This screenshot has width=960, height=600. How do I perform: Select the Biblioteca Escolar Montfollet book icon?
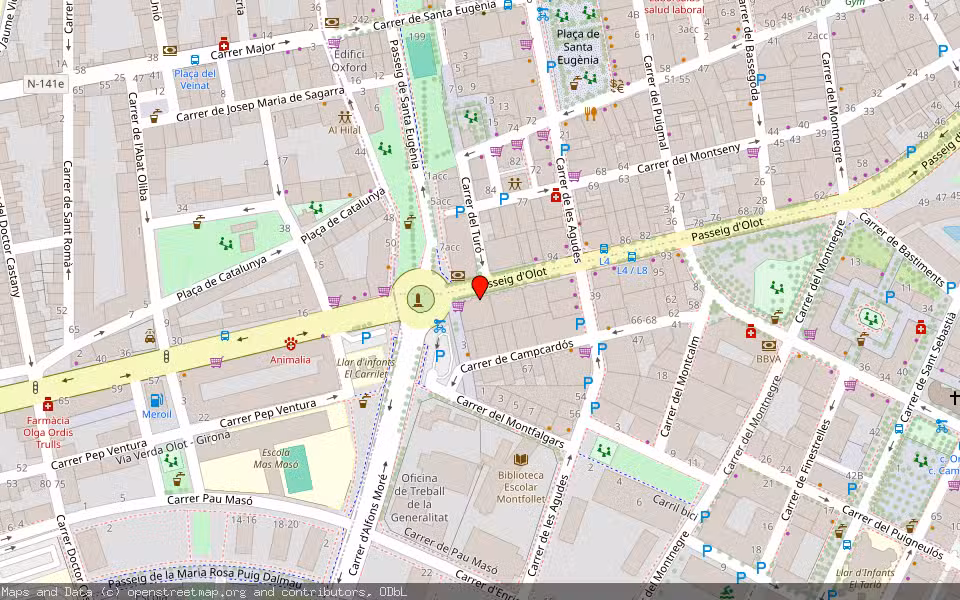pos(521,459)
